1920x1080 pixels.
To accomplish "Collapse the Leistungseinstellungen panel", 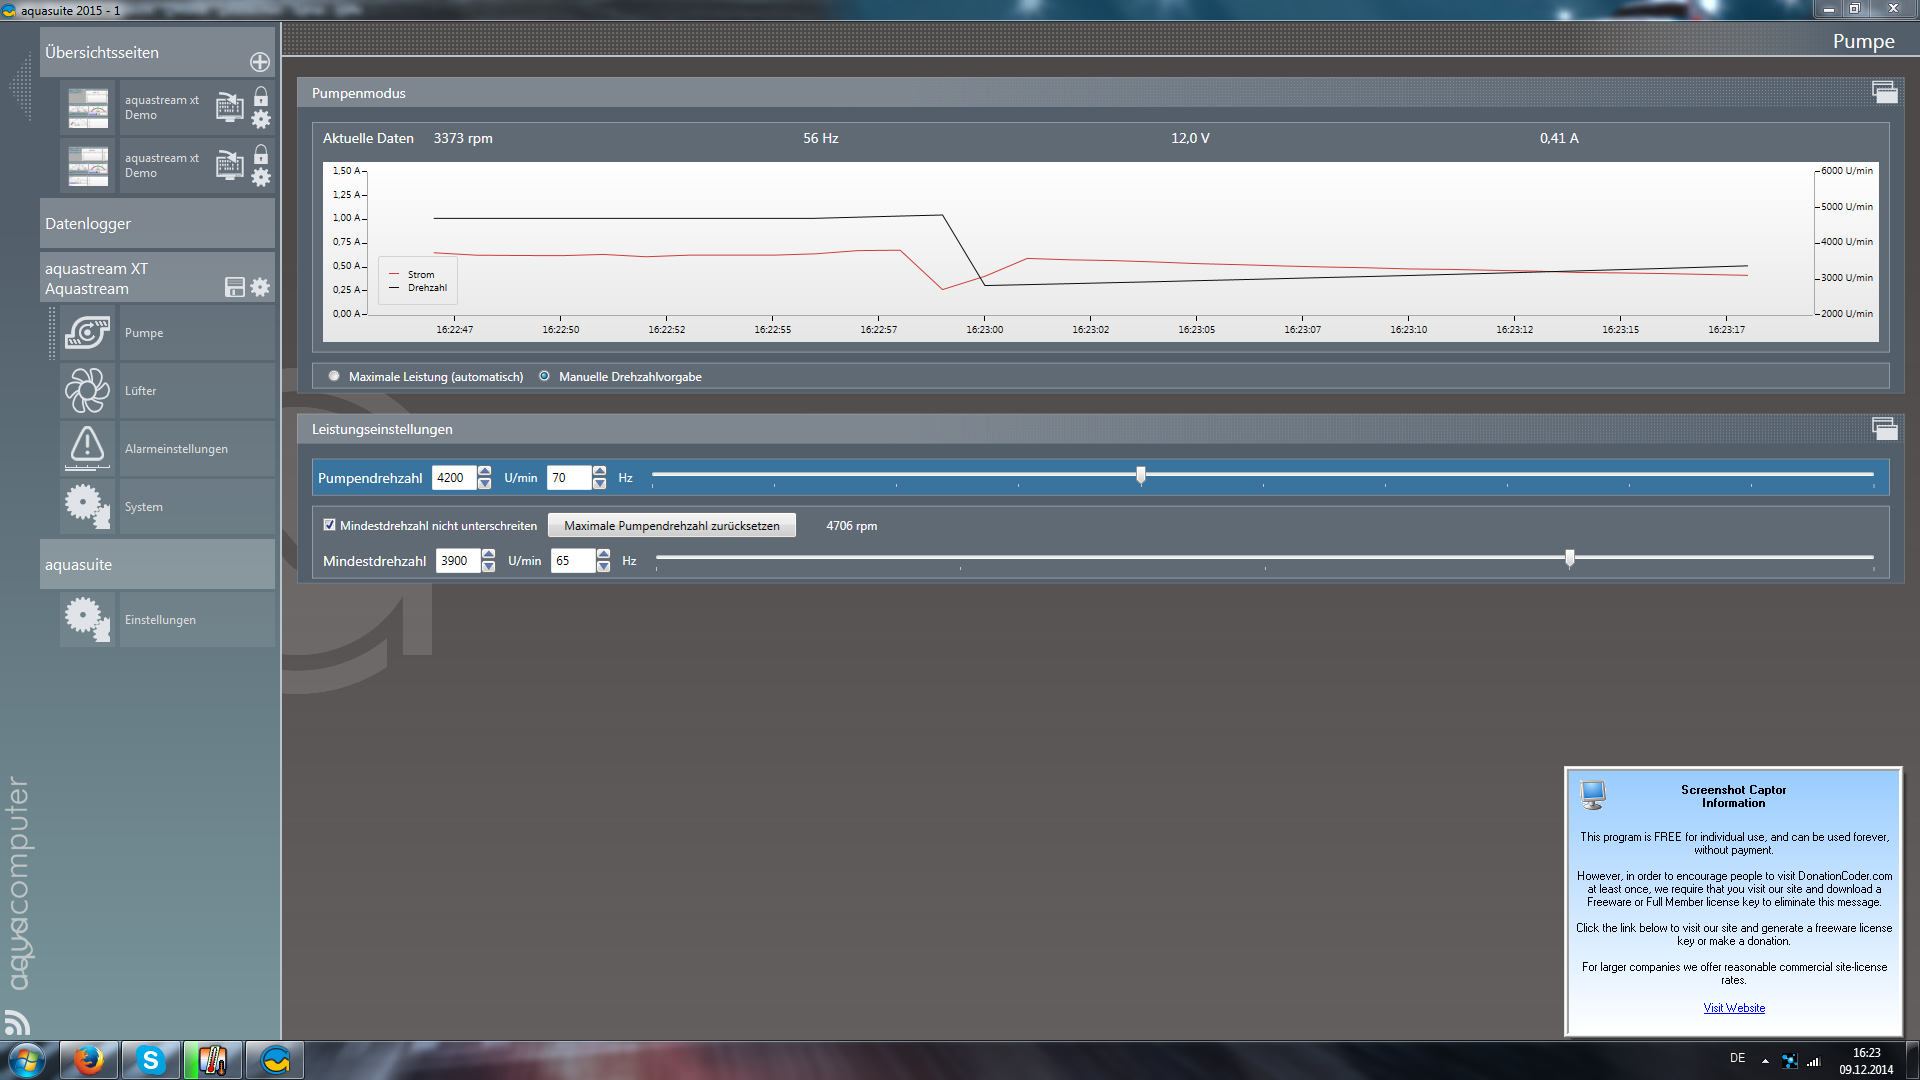I will click(1884, 428).
